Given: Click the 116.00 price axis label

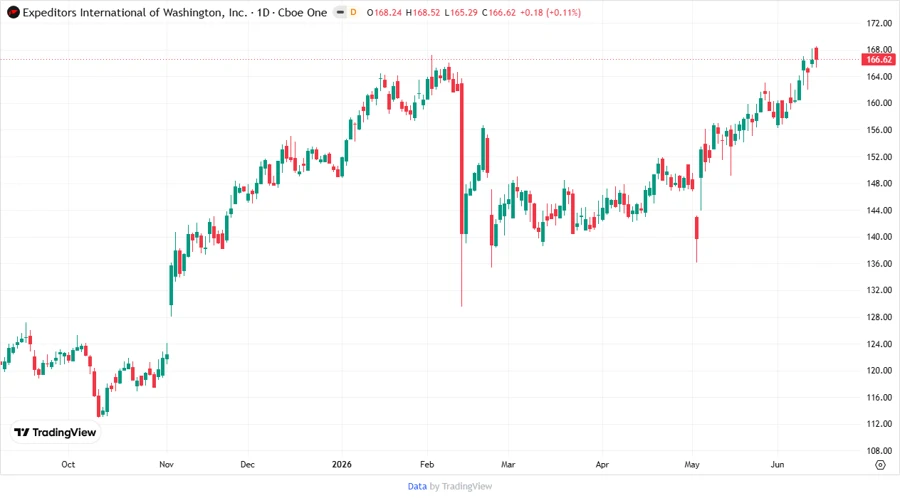Looking at the screenshot, I should pyautogui.click(x=879, y=398).
